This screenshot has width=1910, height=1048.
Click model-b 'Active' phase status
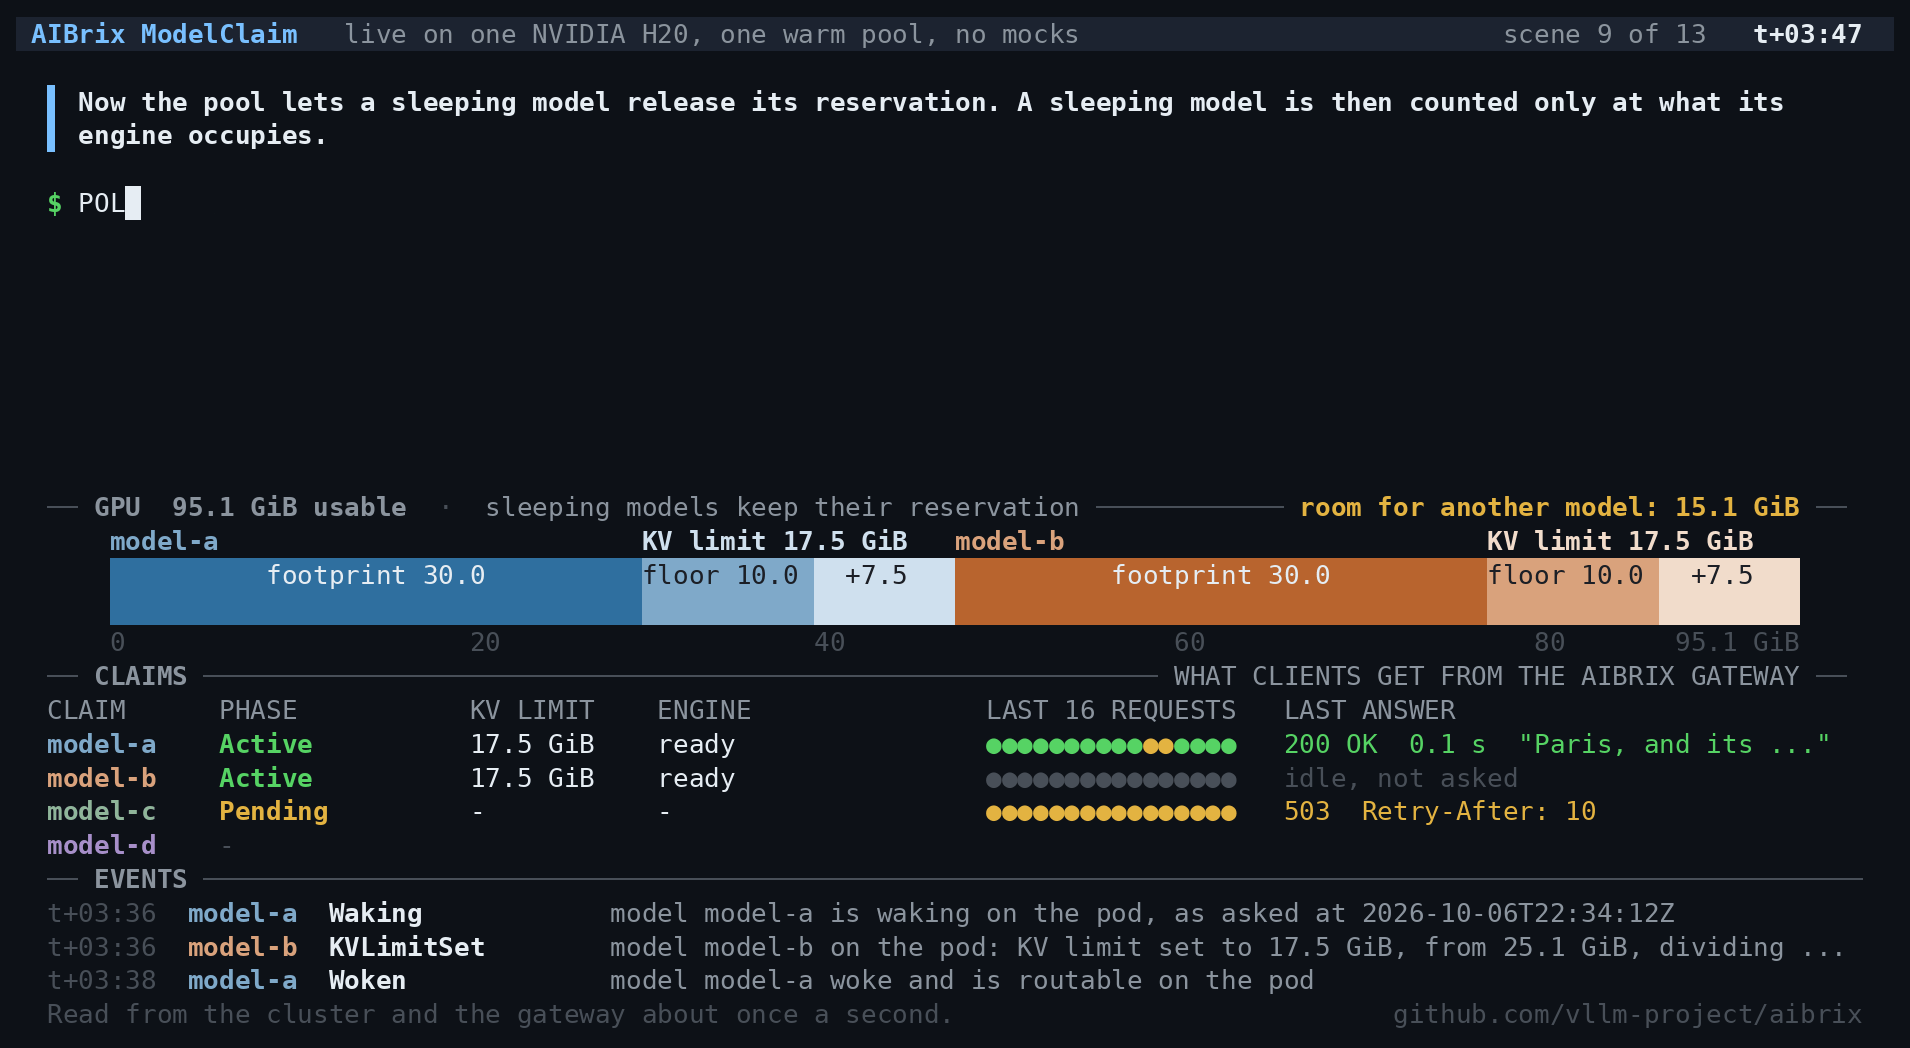[266, 778]
